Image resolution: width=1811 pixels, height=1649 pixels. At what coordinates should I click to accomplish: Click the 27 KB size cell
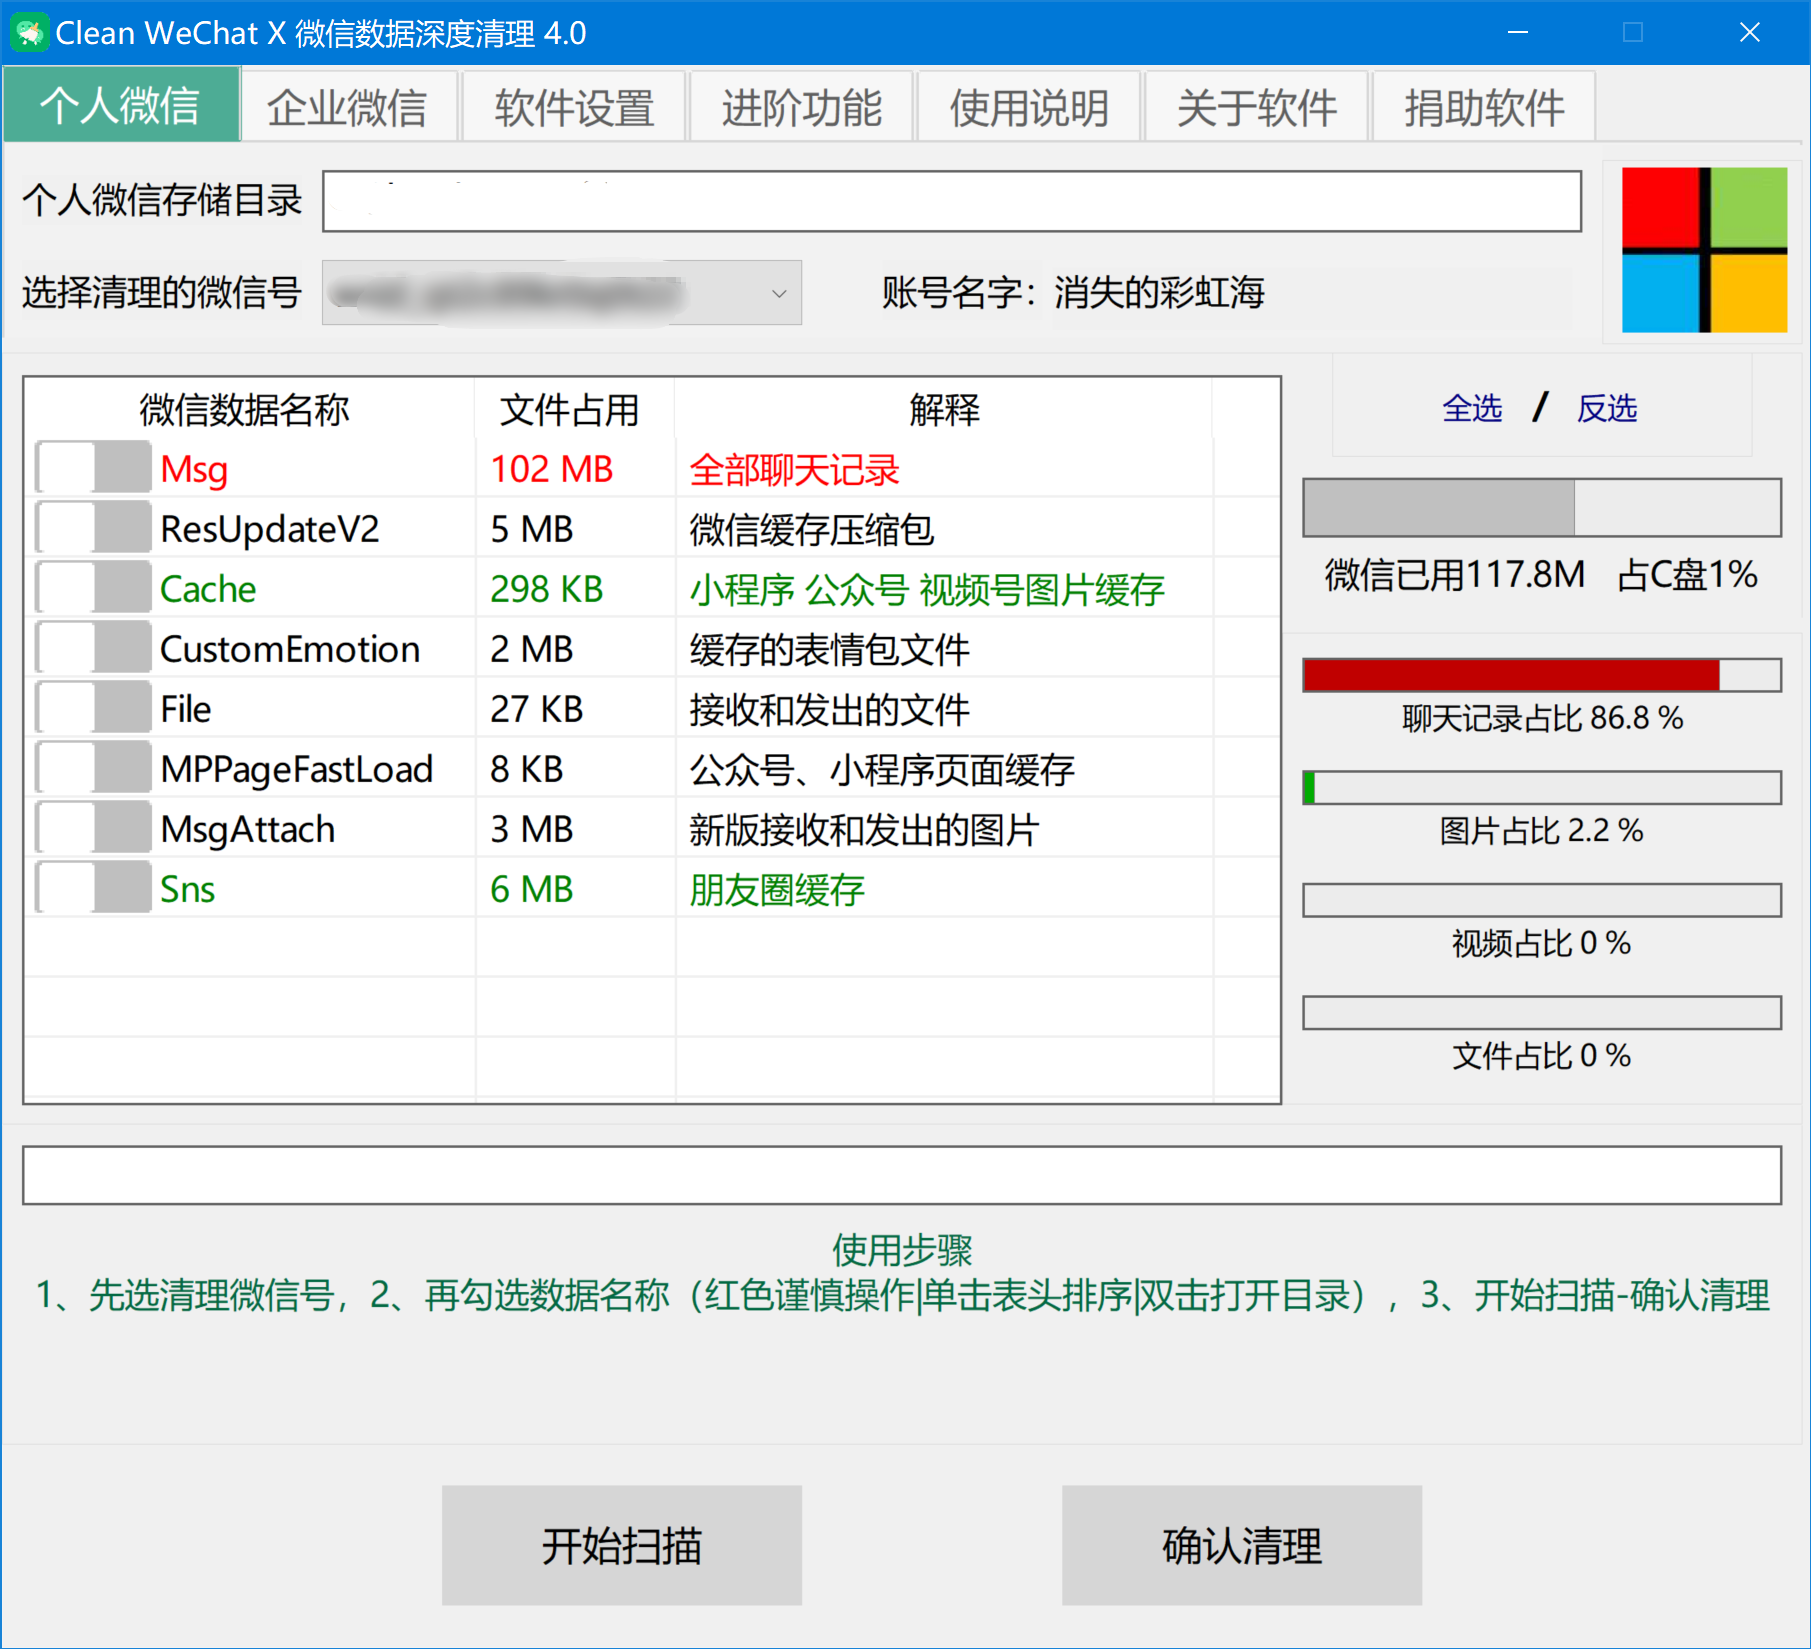[537, 709]
